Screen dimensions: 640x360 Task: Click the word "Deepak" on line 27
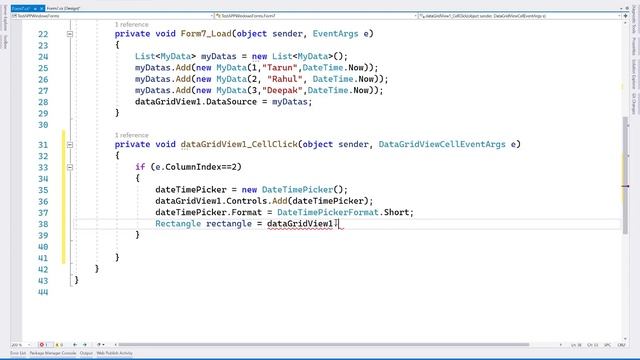tap(282, 91)
